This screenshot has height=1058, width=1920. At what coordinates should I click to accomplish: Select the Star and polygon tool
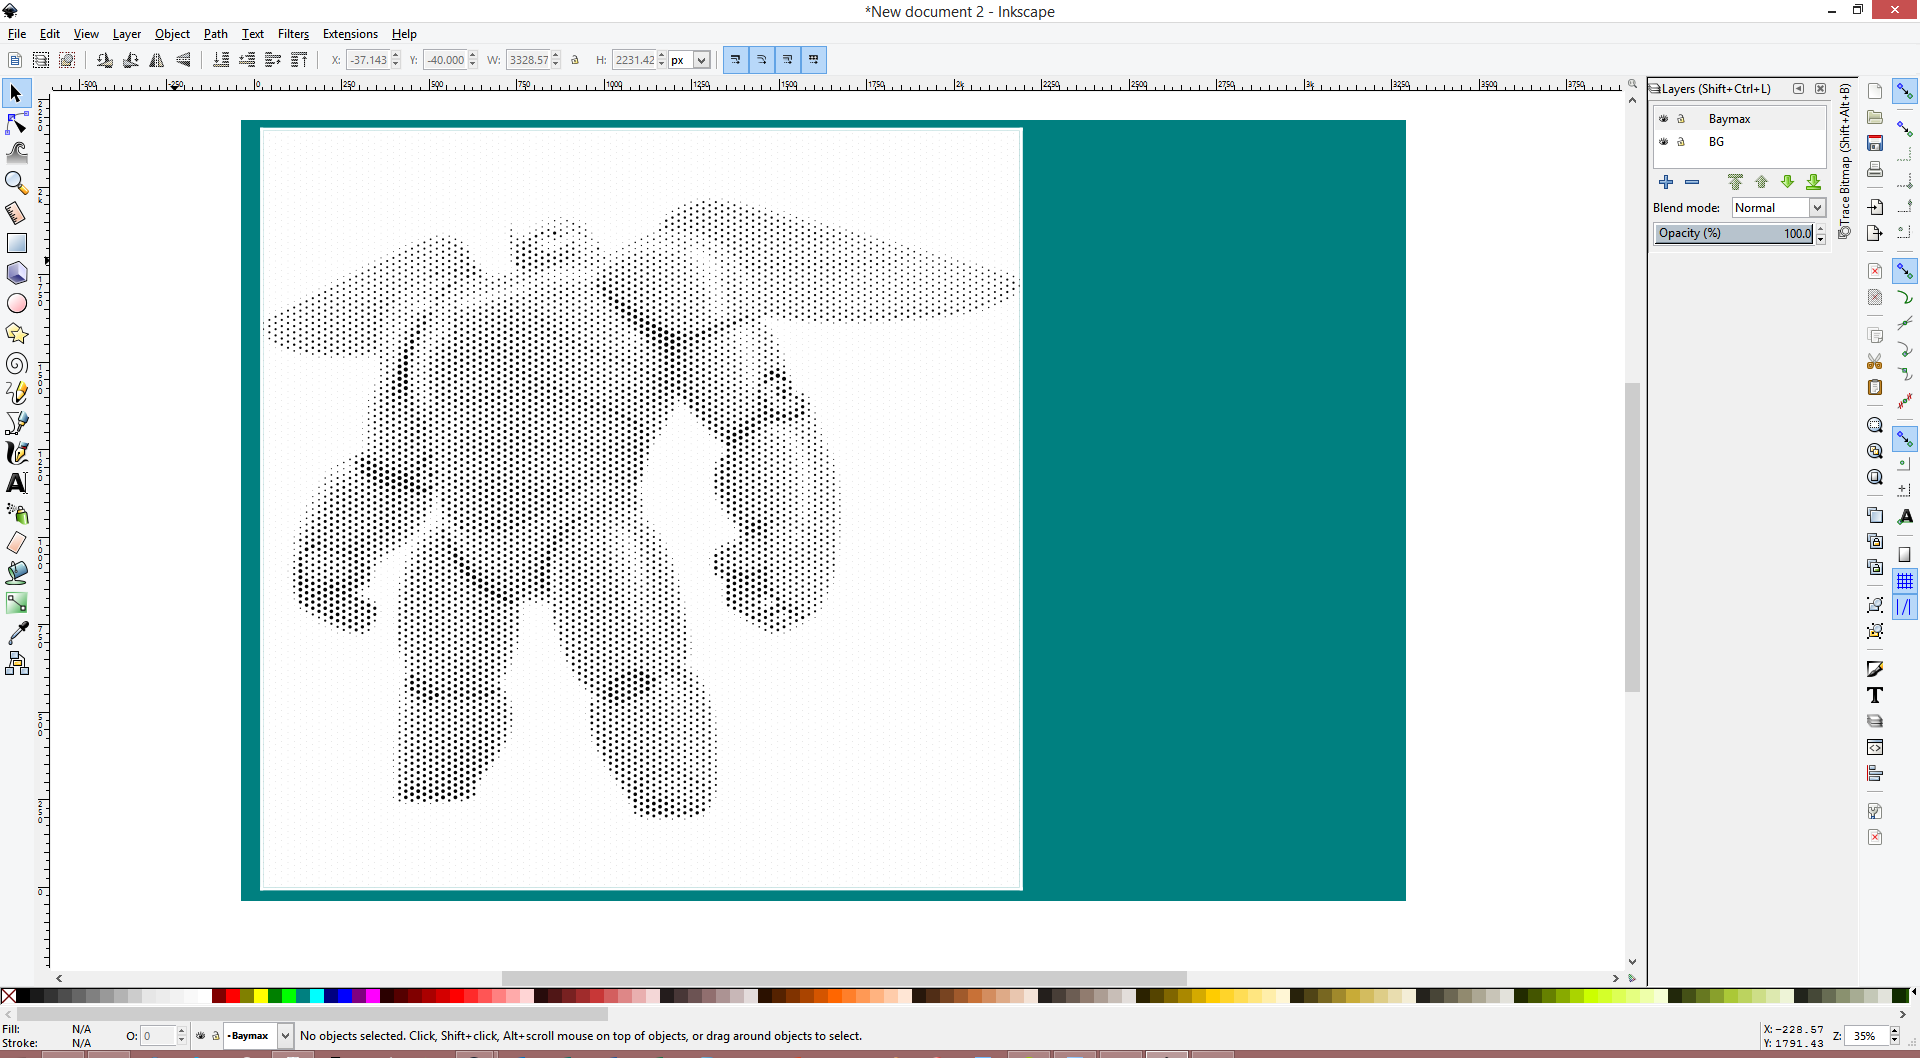[x=16, y=333]
